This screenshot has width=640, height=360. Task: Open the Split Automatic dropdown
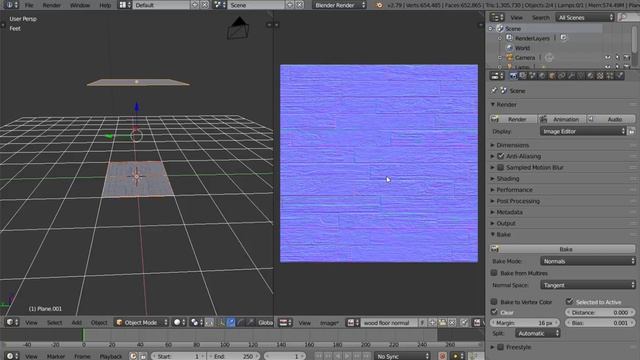coord(537,333)
